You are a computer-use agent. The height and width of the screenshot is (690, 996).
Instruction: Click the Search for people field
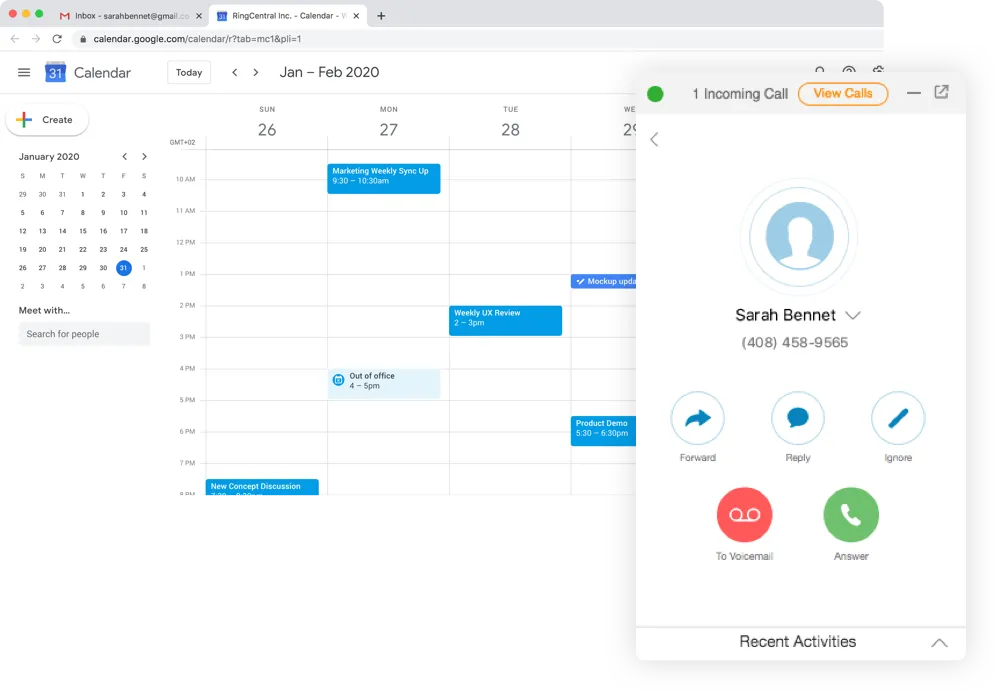pyautogui.click(x=84, y=334)
